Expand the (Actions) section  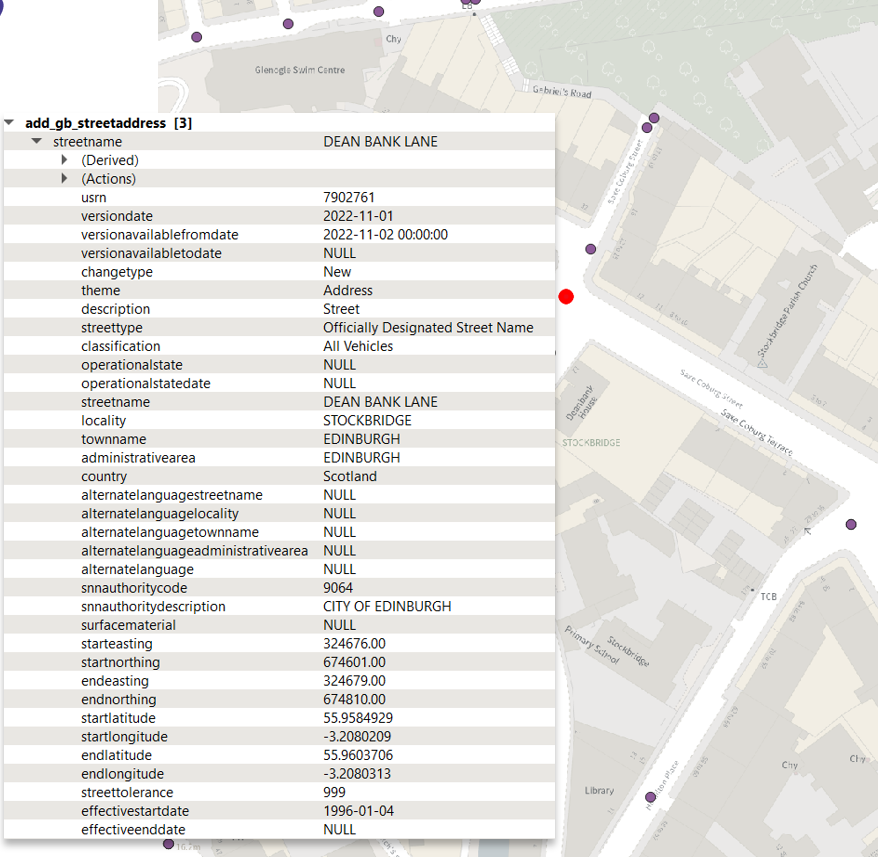[65, 178]
